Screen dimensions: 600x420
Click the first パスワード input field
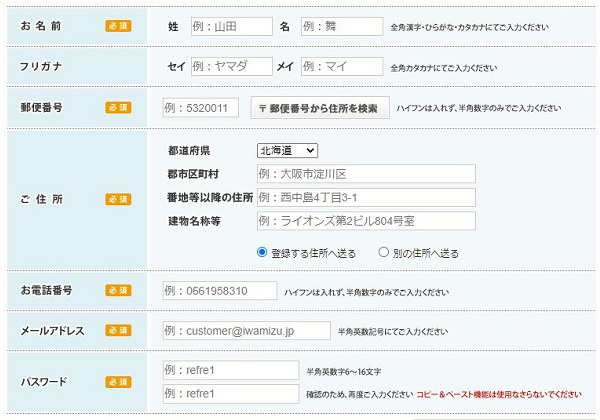230,371
